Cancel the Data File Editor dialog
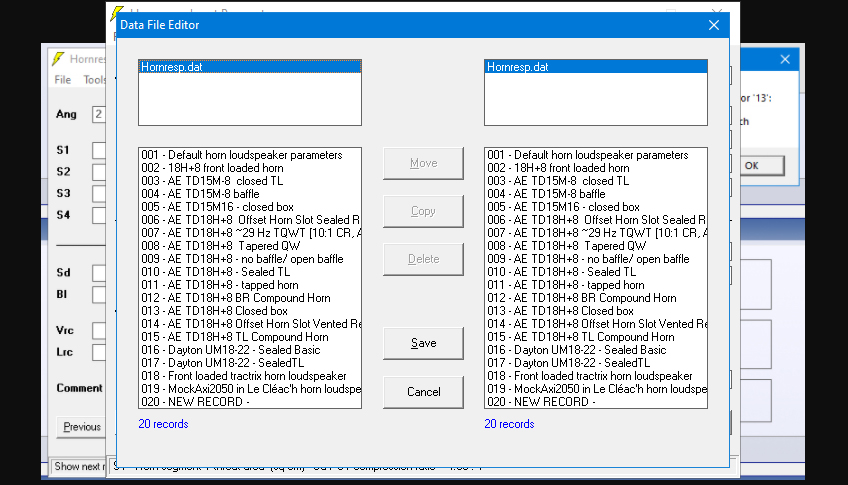The height and width of the screenshot is (485, 848). 423,391
